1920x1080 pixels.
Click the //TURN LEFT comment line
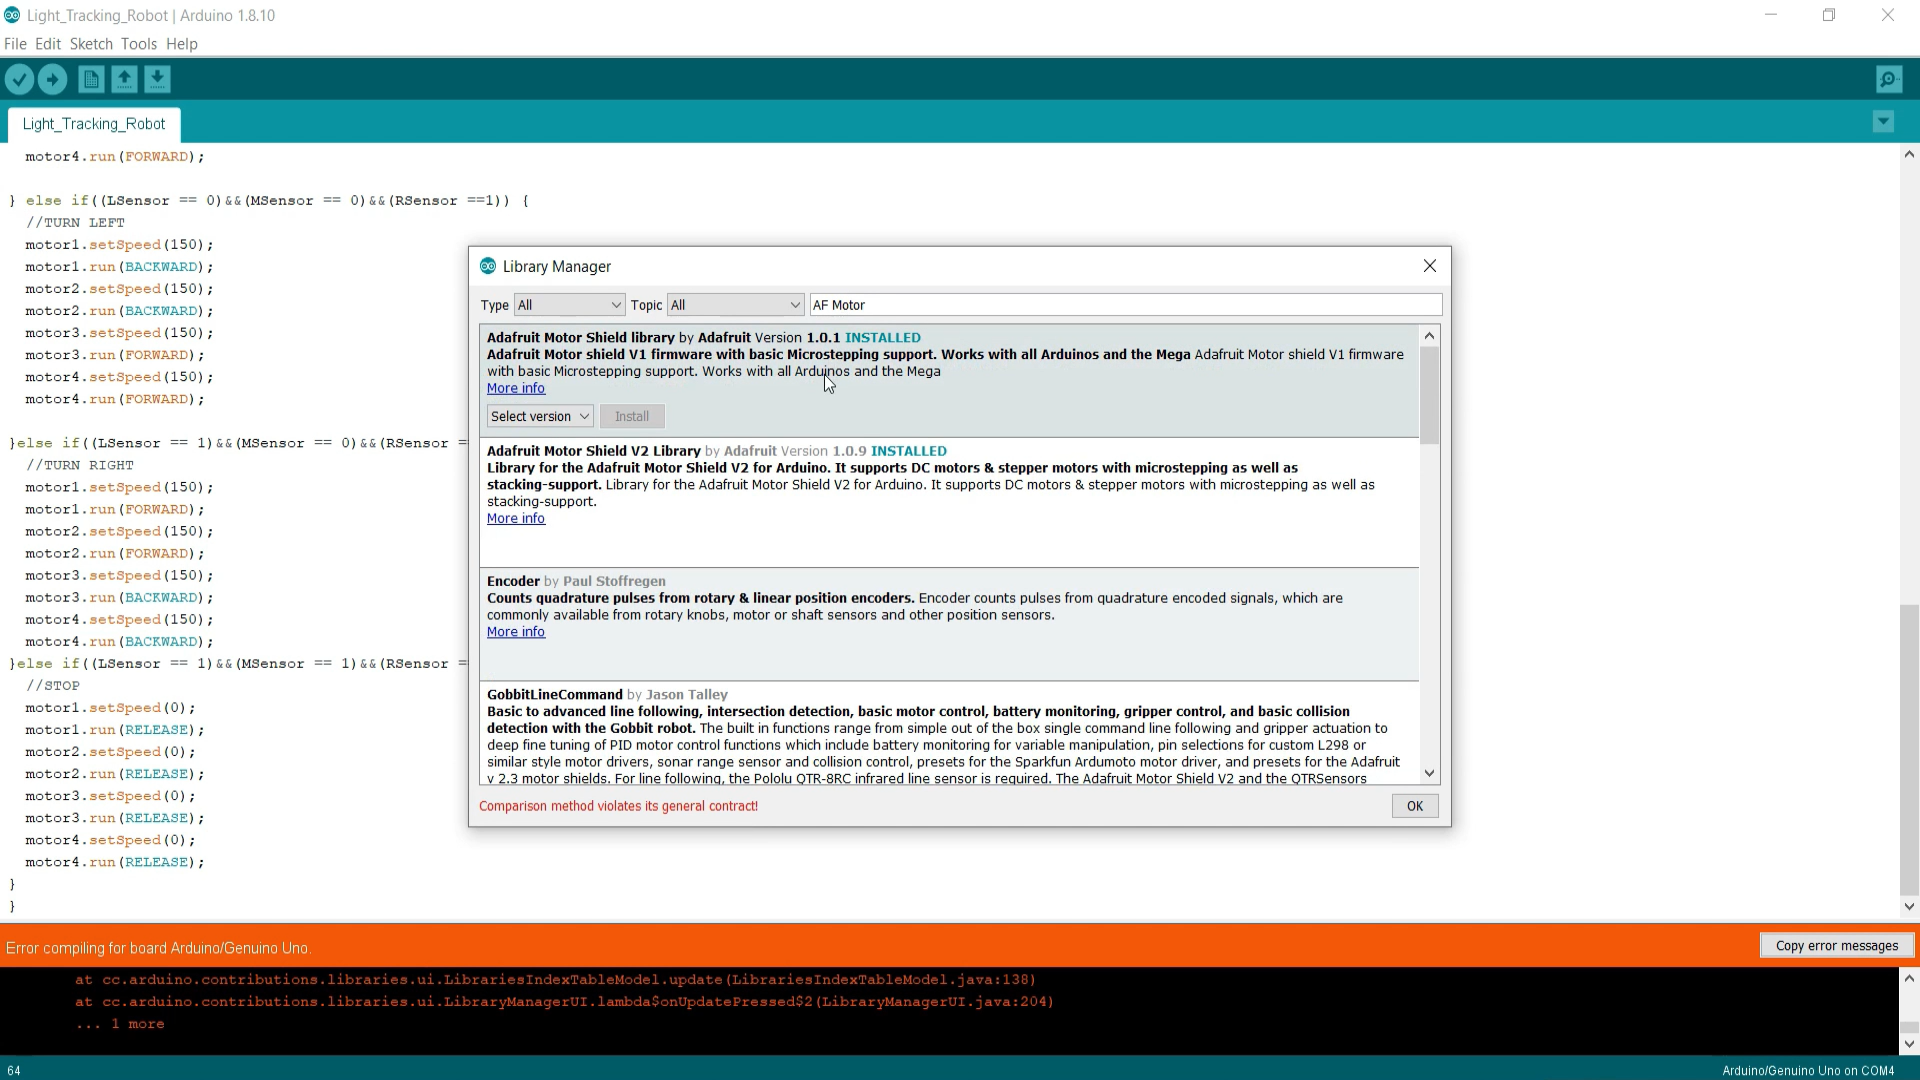76,223
